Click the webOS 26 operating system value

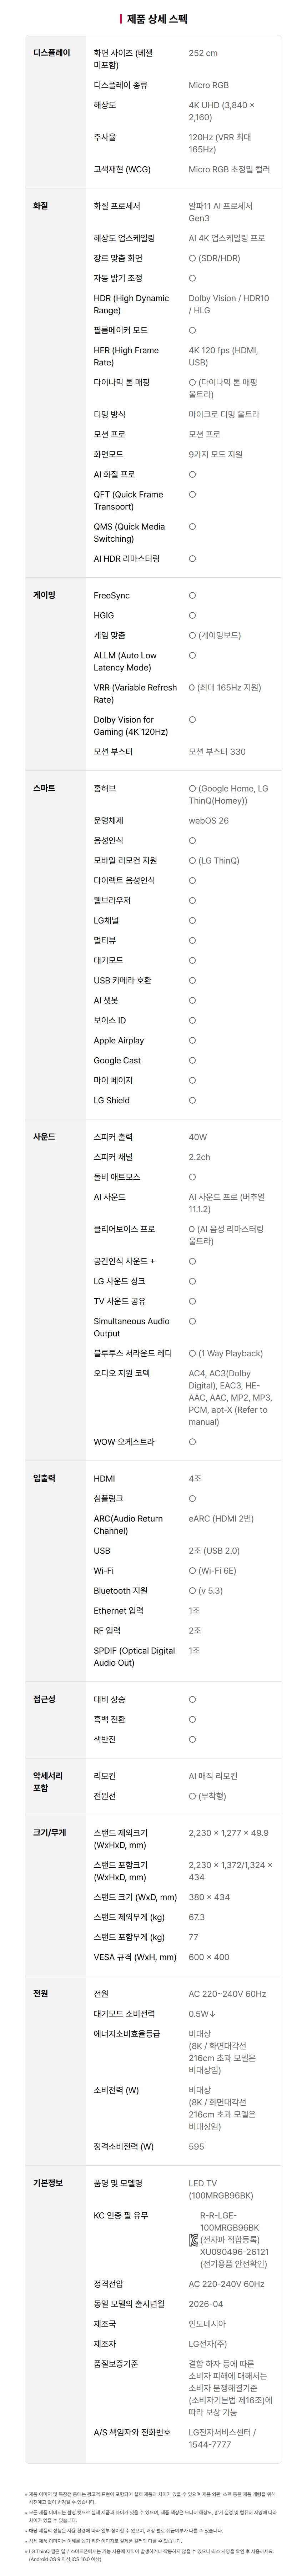click(x=208, y=820)
